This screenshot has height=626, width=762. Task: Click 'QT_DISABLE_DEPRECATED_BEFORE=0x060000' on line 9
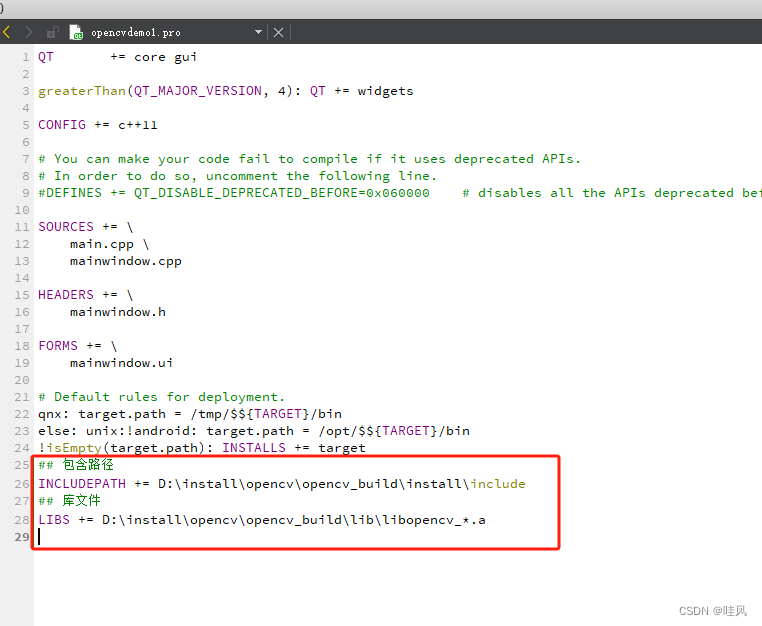click(x=282, y=193)
